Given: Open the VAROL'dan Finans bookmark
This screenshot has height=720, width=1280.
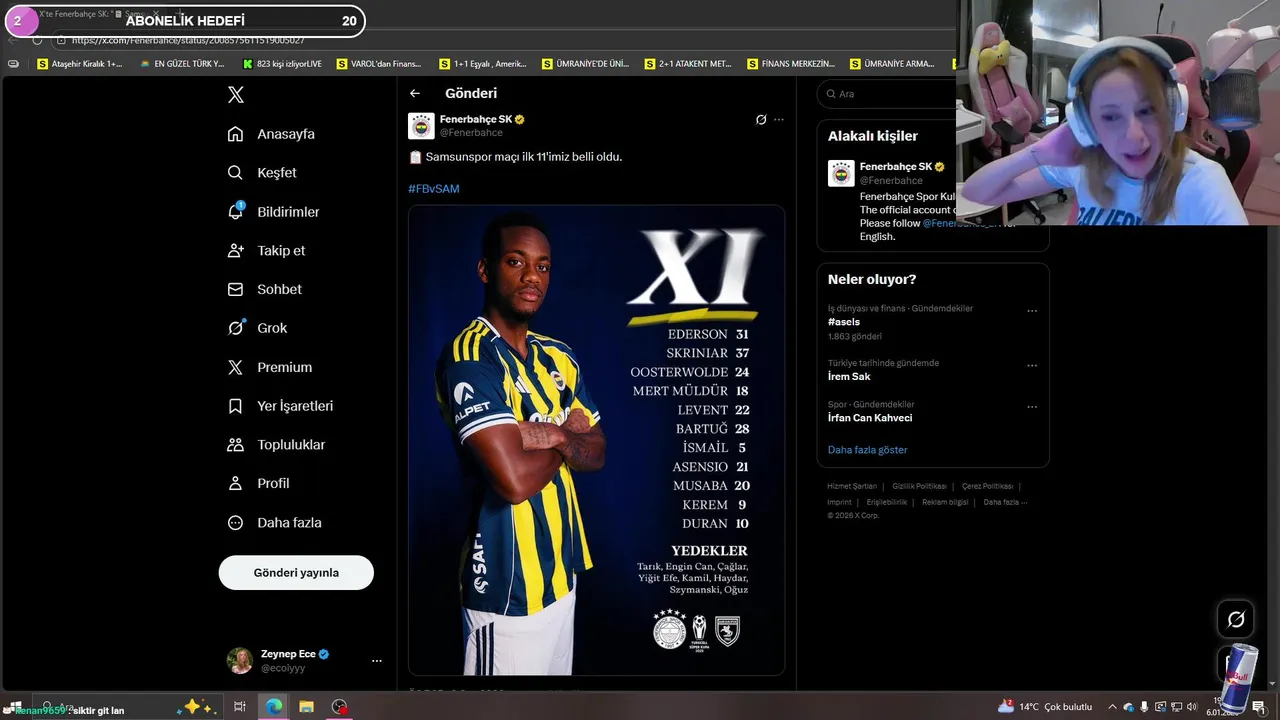Looking at the screenshot, I should coord(379,64).
